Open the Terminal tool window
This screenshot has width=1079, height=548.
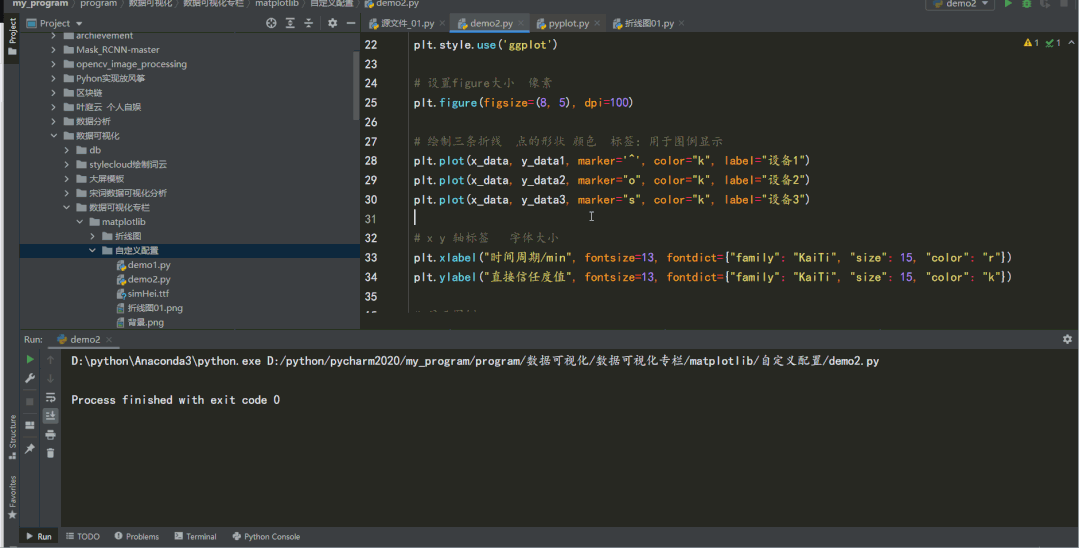(x=195, y=536)
